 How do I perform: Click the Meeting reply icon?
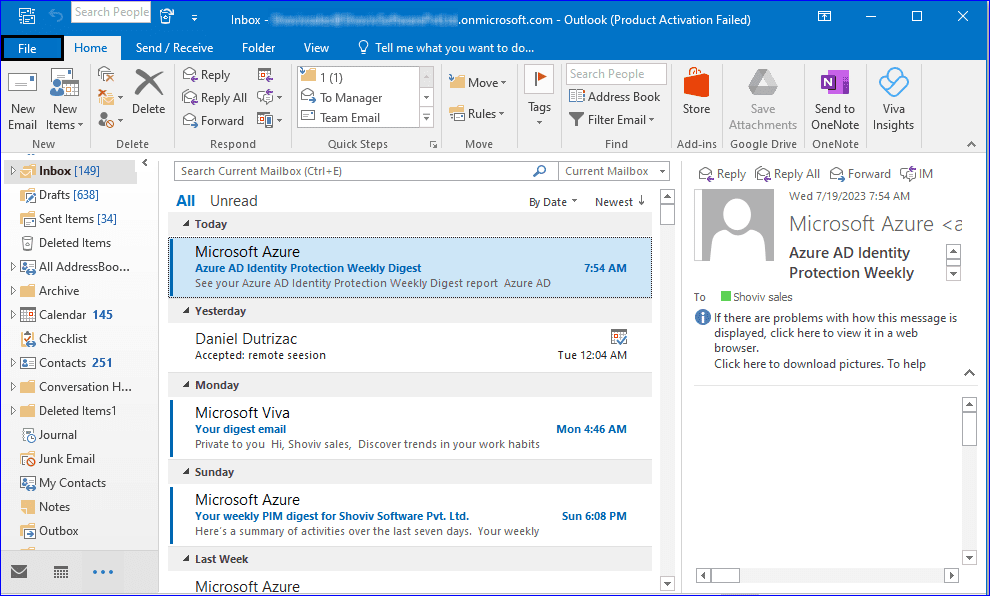[x=265, y=75]
